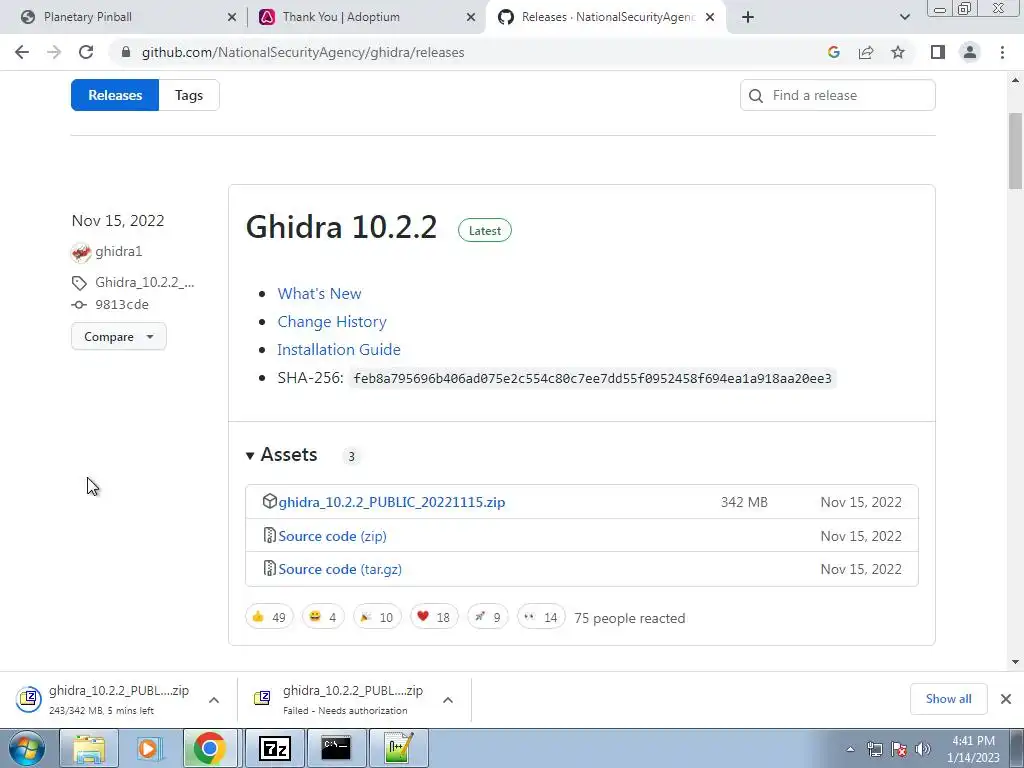Open the What's New link

(x=319, y=294)
